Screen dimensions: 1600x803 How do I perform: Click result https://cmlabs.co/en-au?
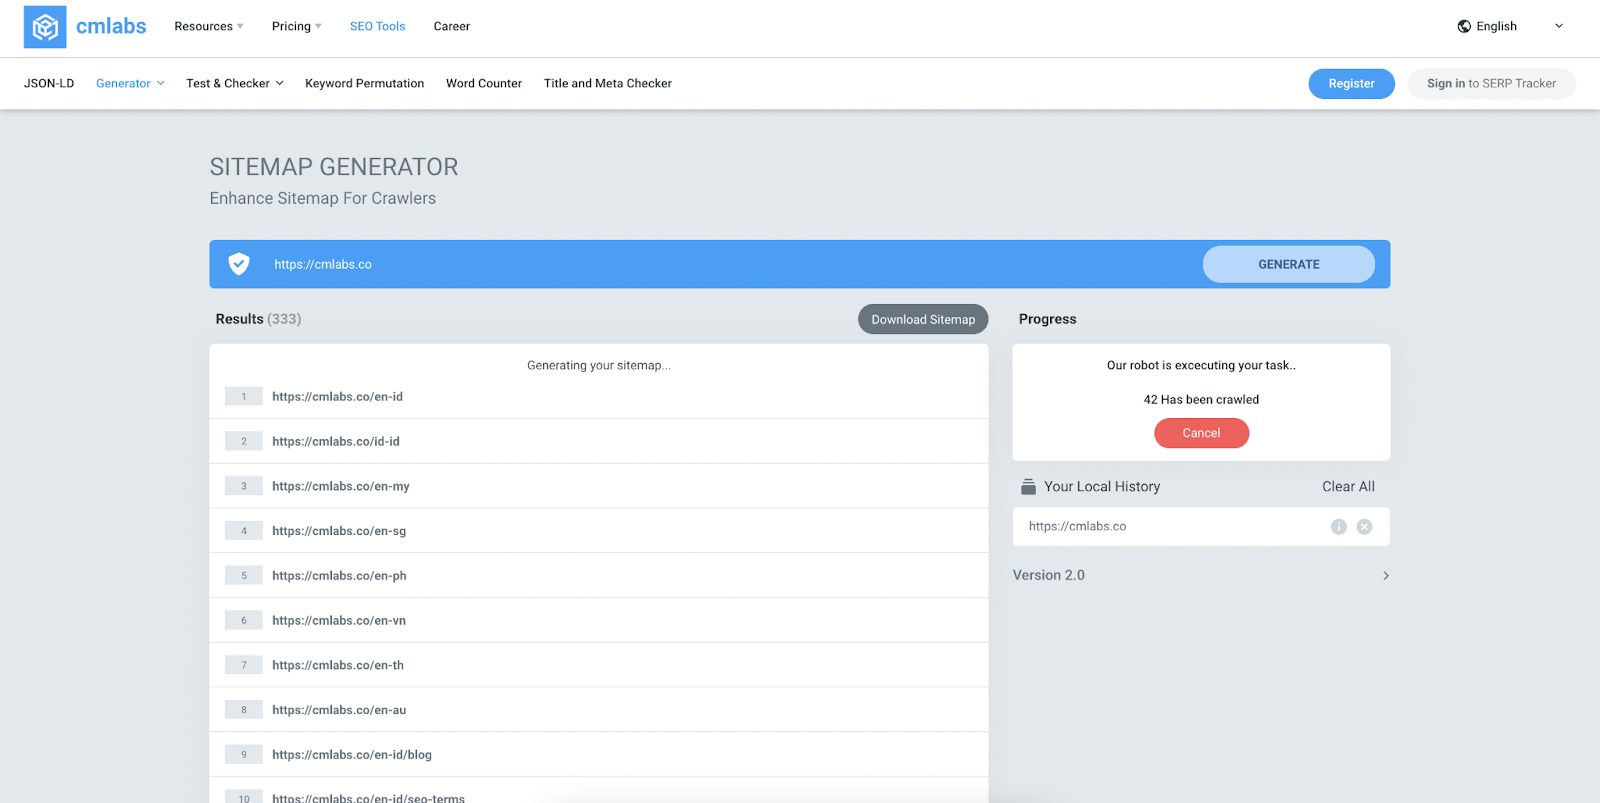(339, 711)
